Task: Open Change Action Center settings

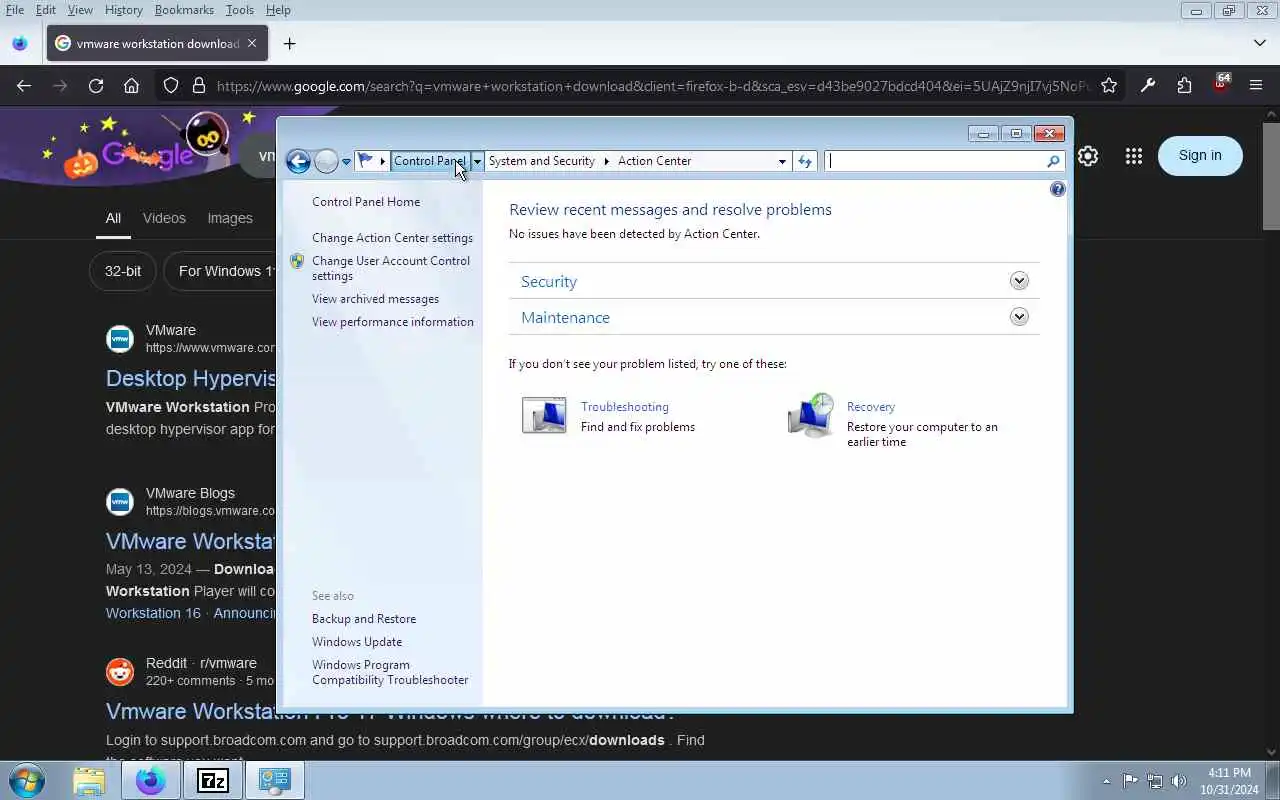Action: click(392, 238)
